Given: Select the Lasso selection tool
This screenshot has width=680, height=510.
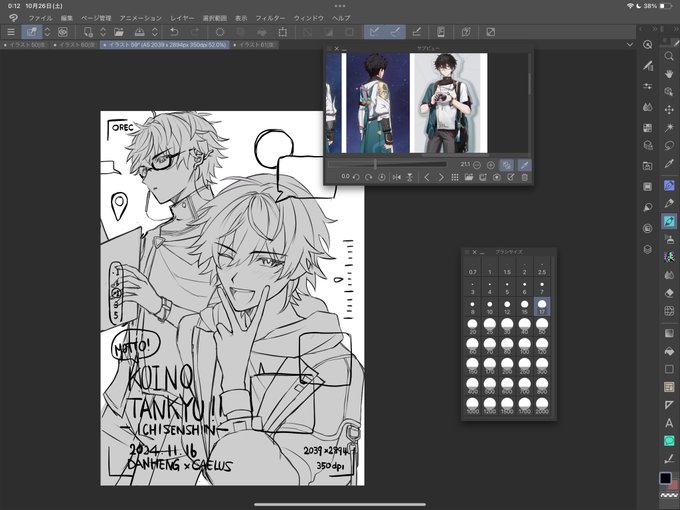Looking at the screenshot, I should [669, 145].
